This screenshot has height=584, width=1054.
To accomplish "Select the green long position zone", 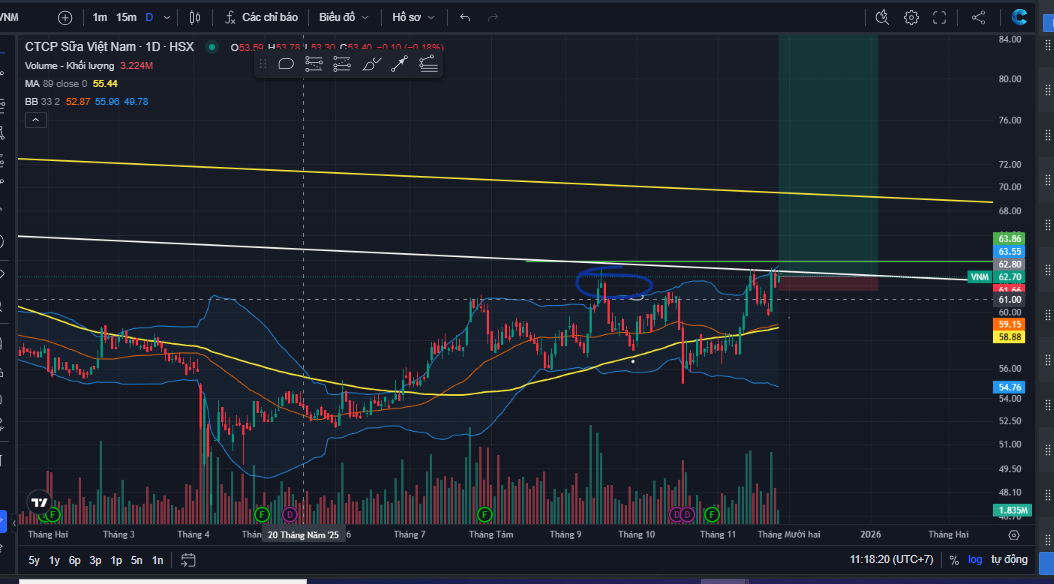I will pos(828,155).
